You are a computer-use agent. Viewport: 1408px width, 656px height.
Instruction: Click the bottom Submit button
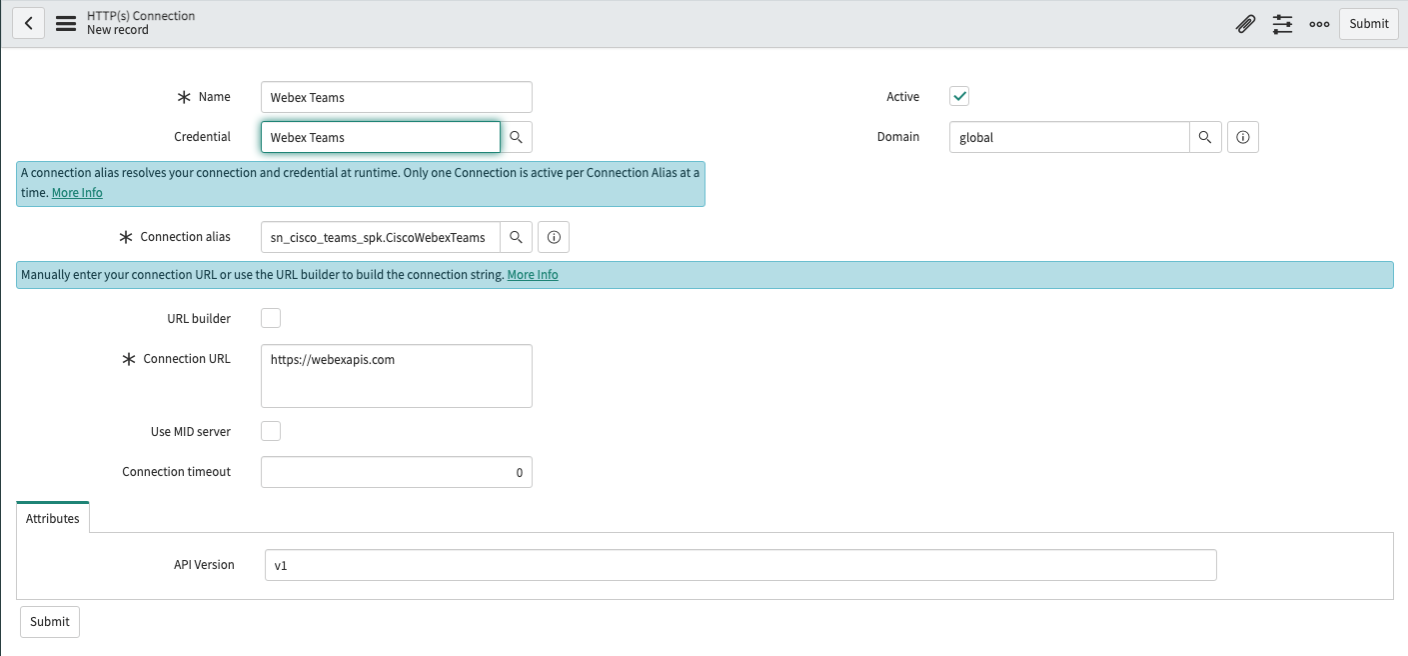click(49, 622)
